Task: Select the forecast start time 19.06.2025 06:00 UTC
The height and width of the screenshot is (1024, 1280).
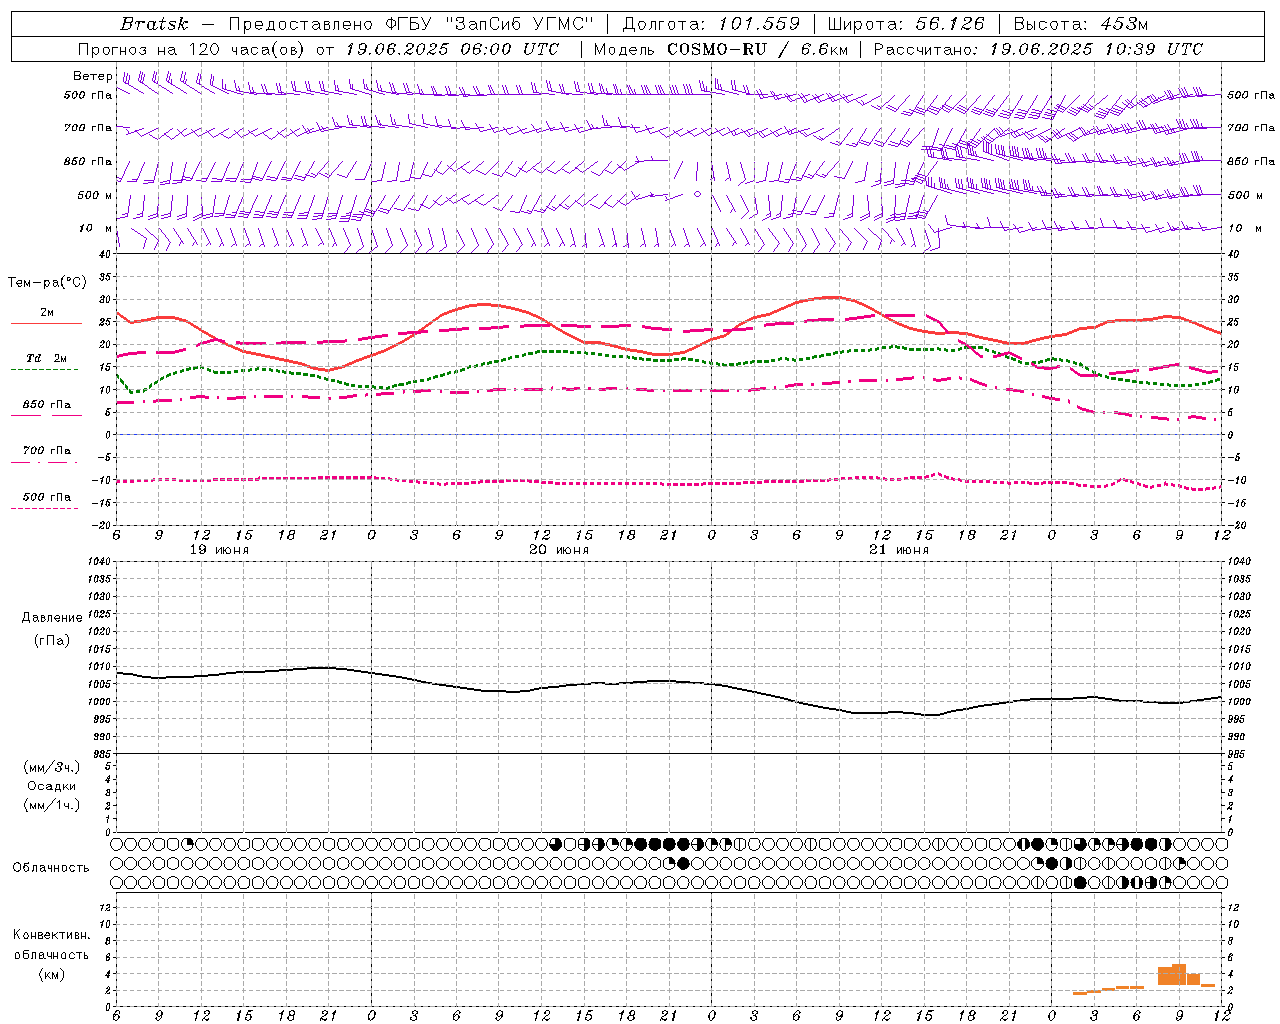Action: click(452, 49)
